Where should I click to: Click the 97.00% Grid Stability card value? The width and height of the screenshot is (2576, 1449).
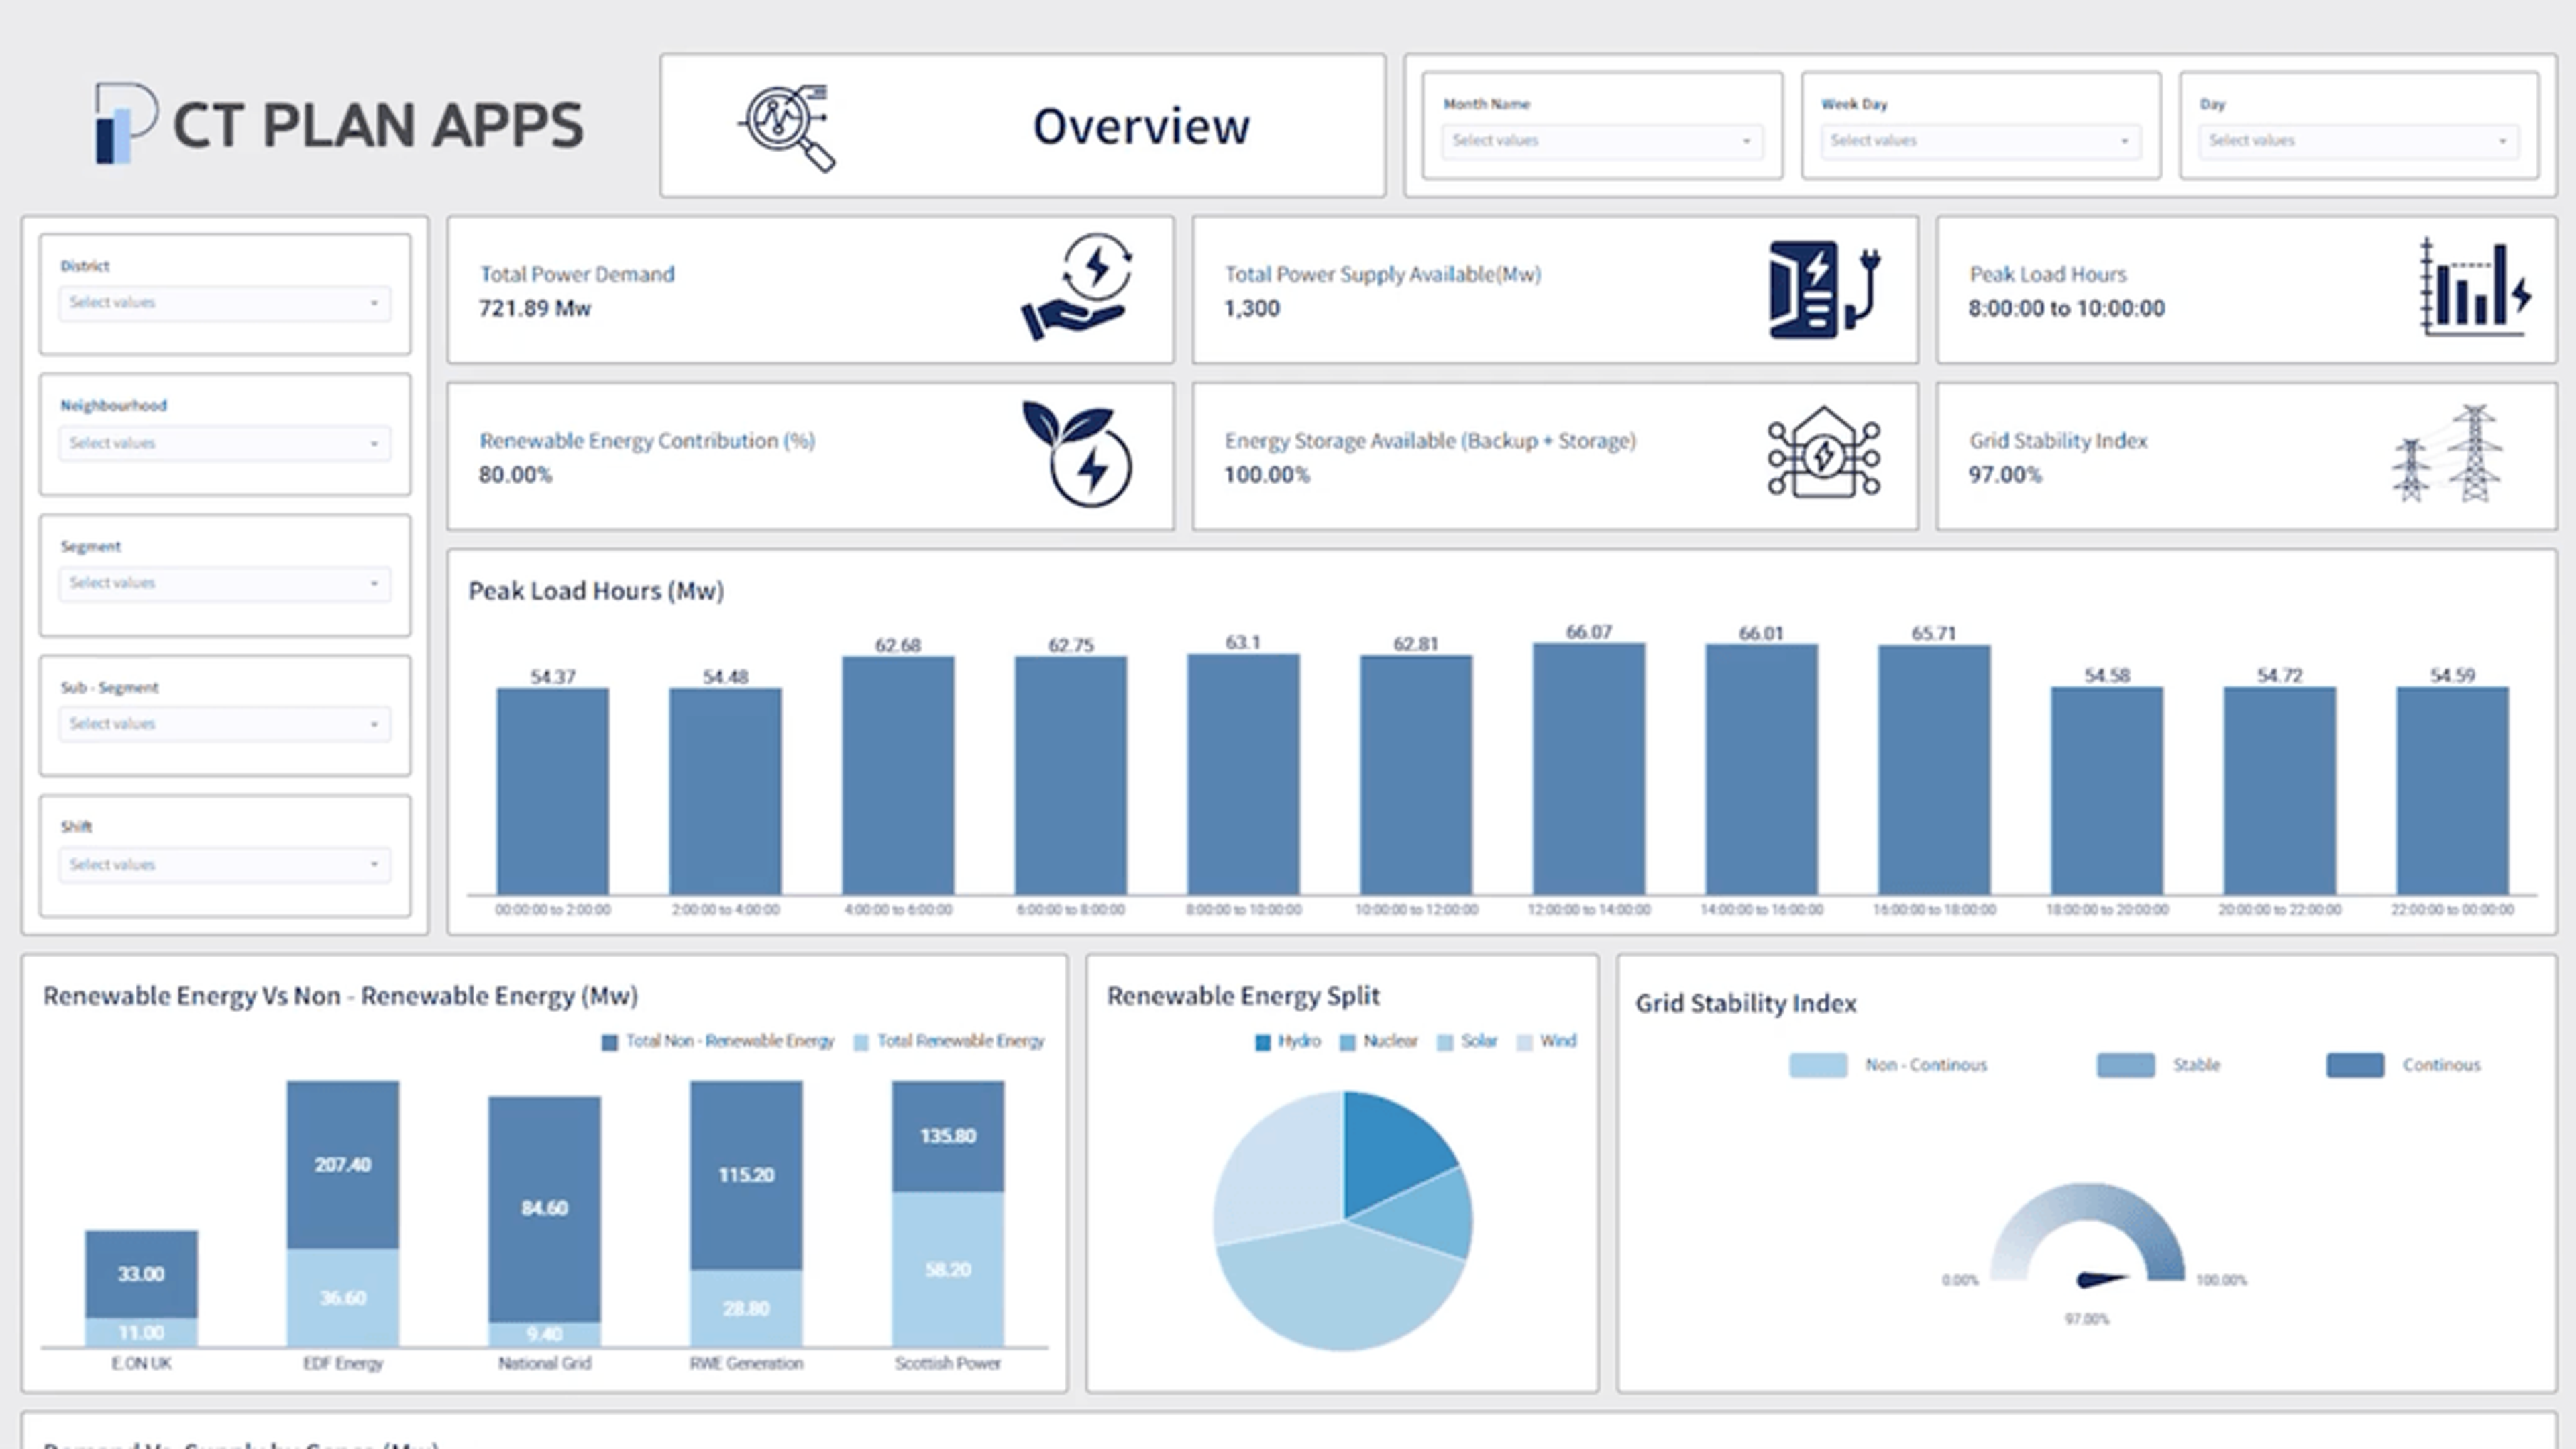(x=2005, y=475)
